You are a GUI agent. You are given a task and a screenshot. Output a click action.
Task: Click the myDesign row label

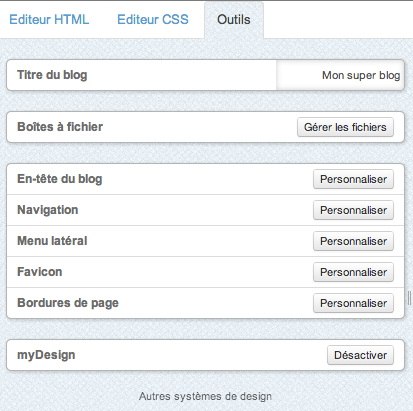pyautogui.click(x=46, y=355)
